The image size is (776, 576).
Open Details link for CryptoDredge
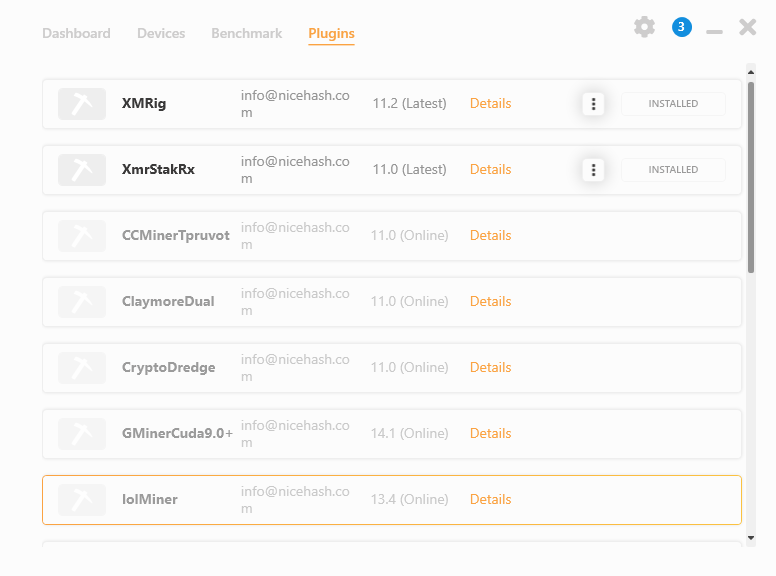coord(490,367)
